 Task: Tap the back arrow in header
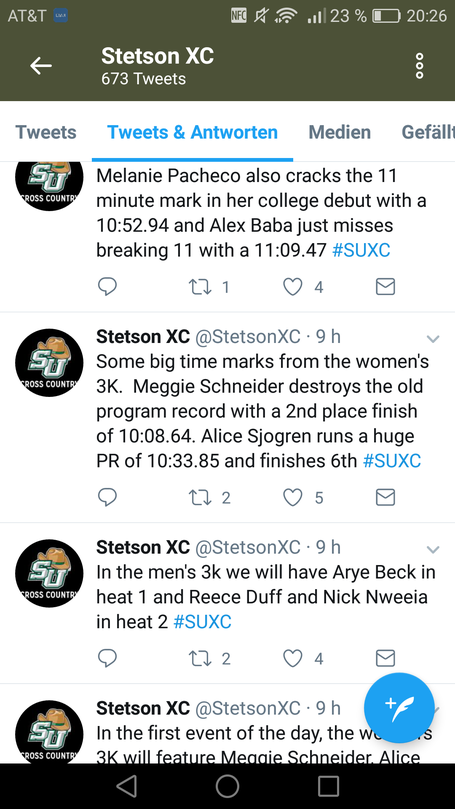[x=41, y=66]
